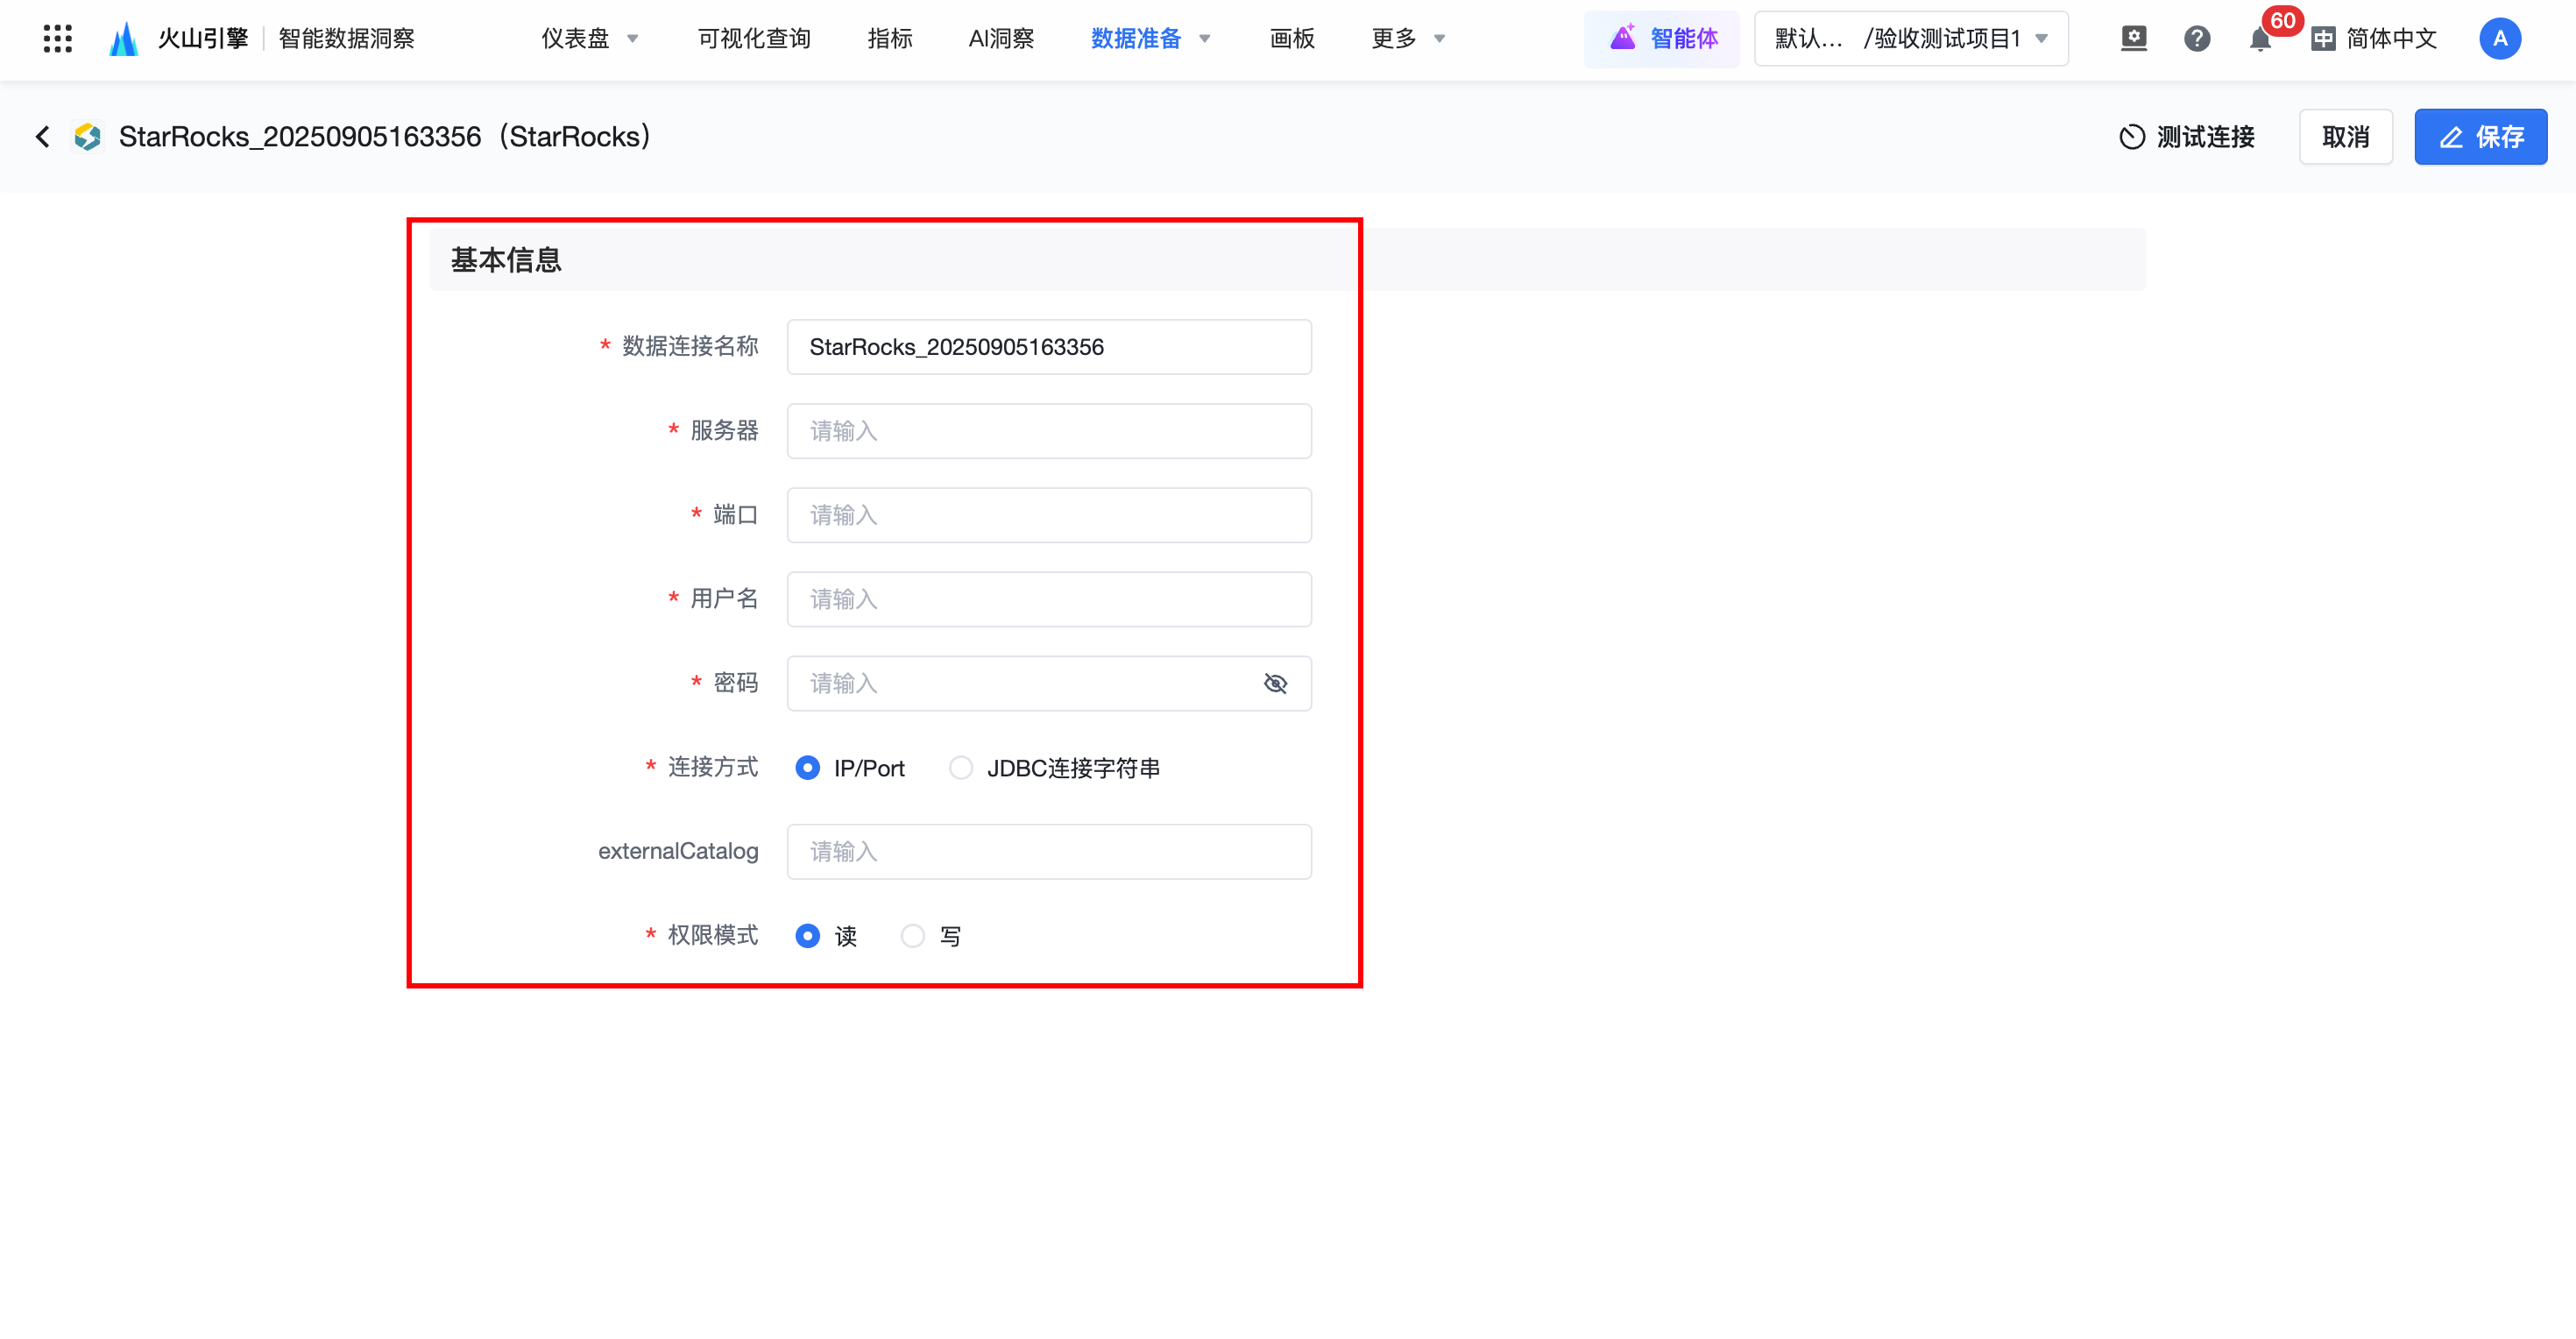Open the project selector 验收测试项目1 dropdown
The height and width of the screenshot is (1339, 2576).
[1910, 39]
